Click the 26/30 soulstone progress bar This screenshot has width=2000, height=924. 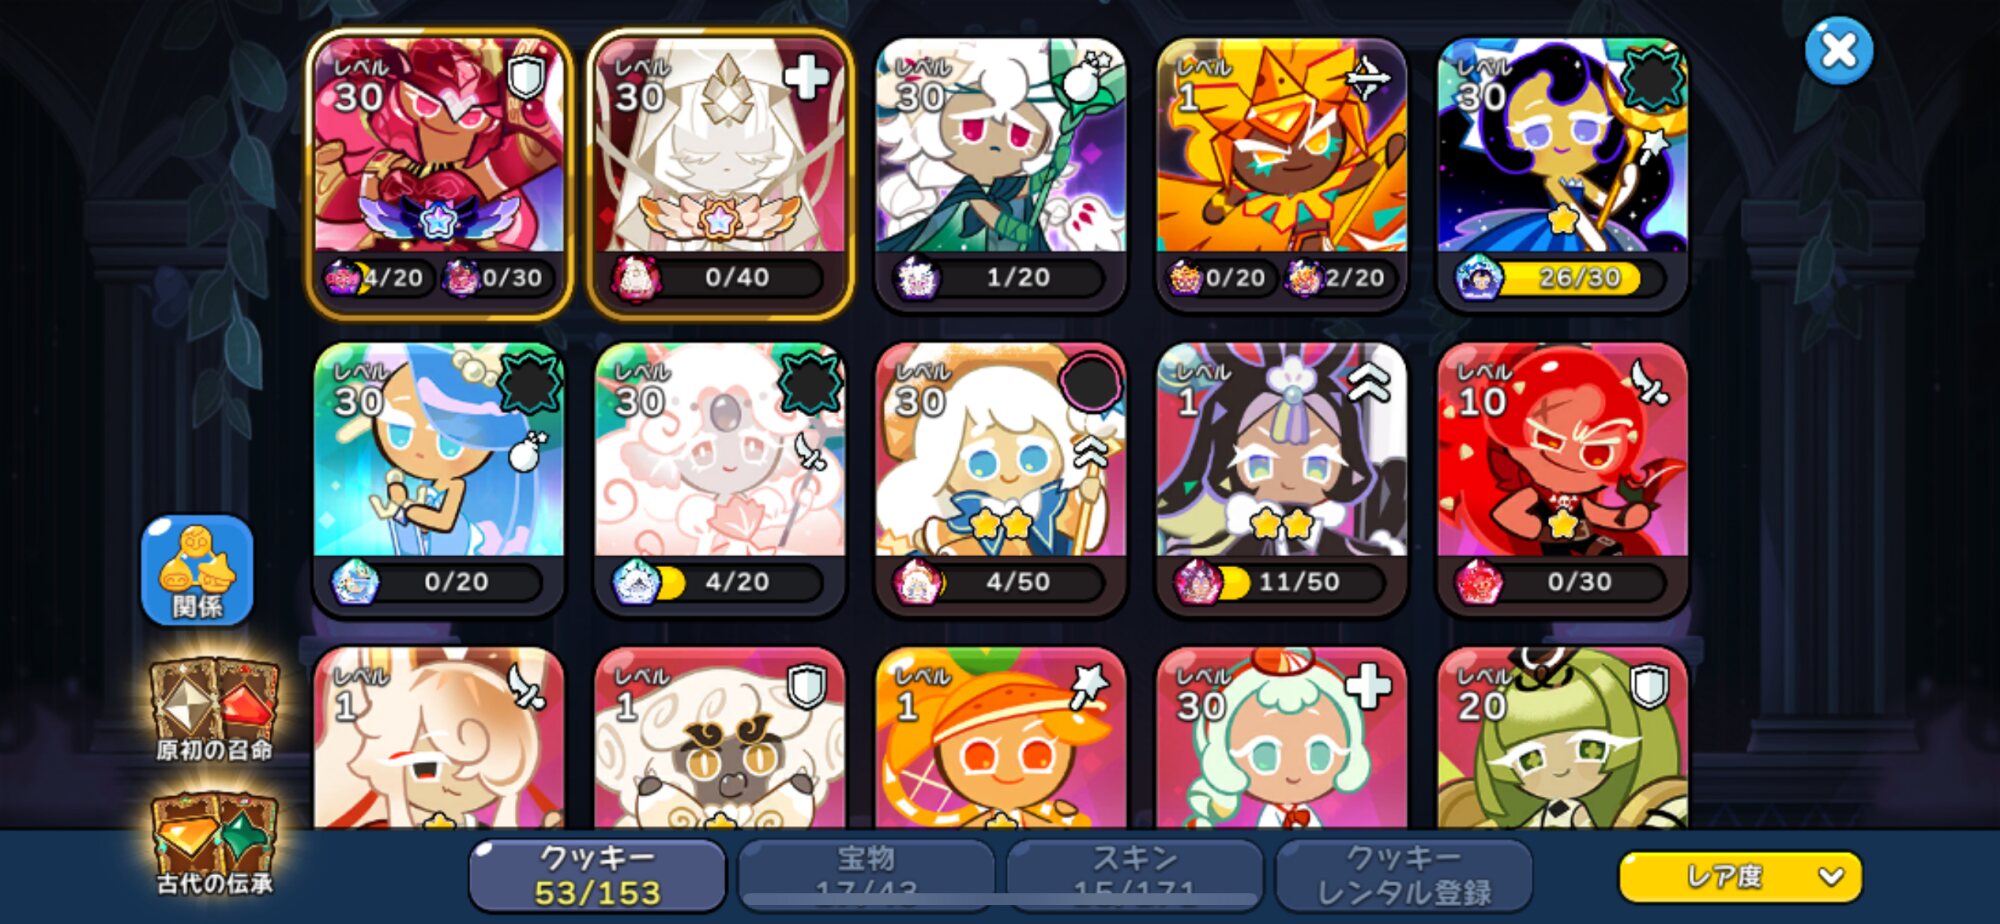tap(1562, 278)
